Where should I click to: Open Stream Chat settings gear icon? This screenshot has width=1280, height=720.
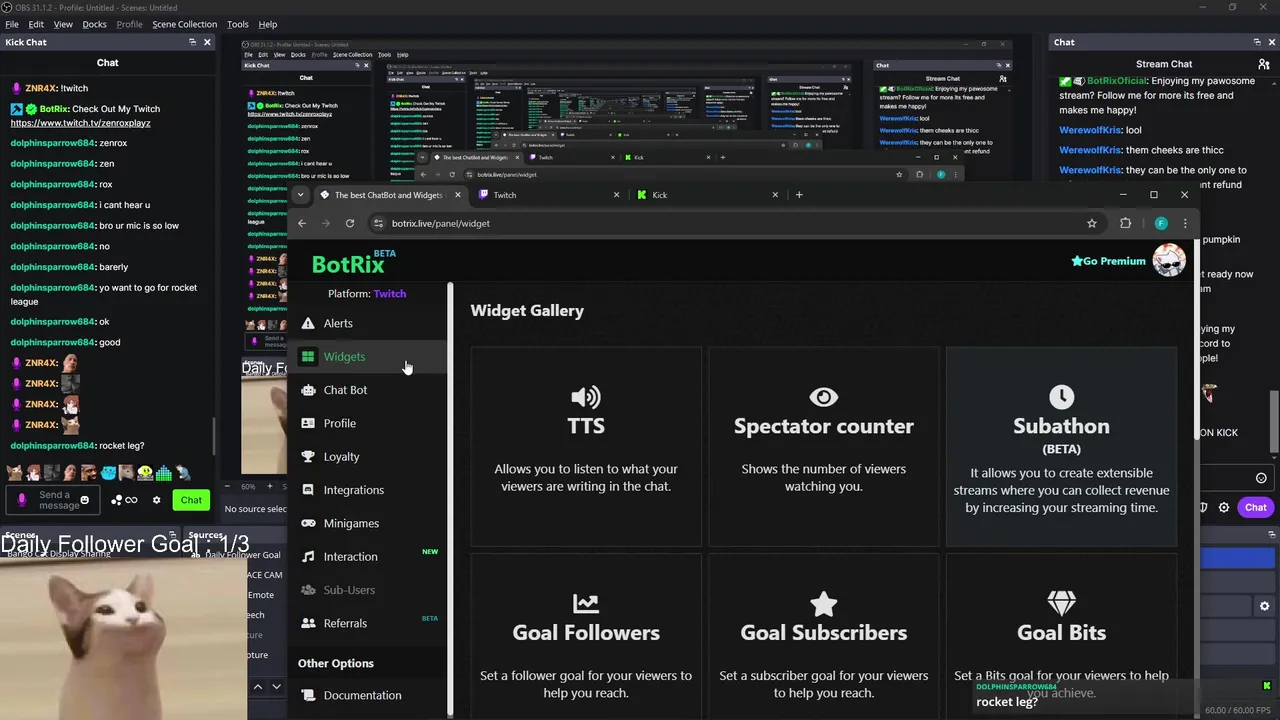point(1224,508)
